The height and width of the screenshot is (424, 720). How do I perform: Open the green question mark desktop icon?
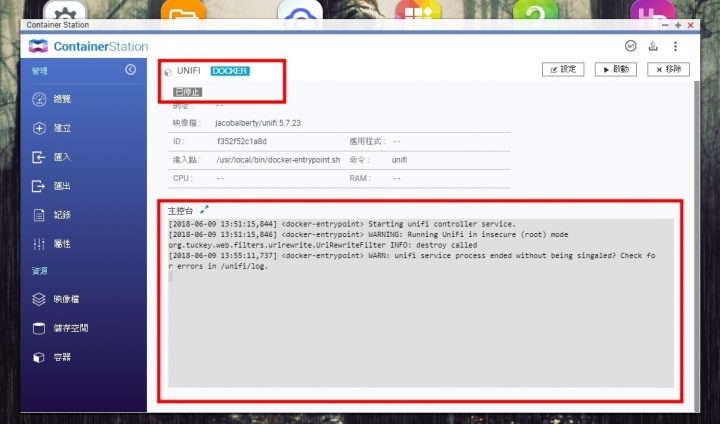[x=535, y=10]
